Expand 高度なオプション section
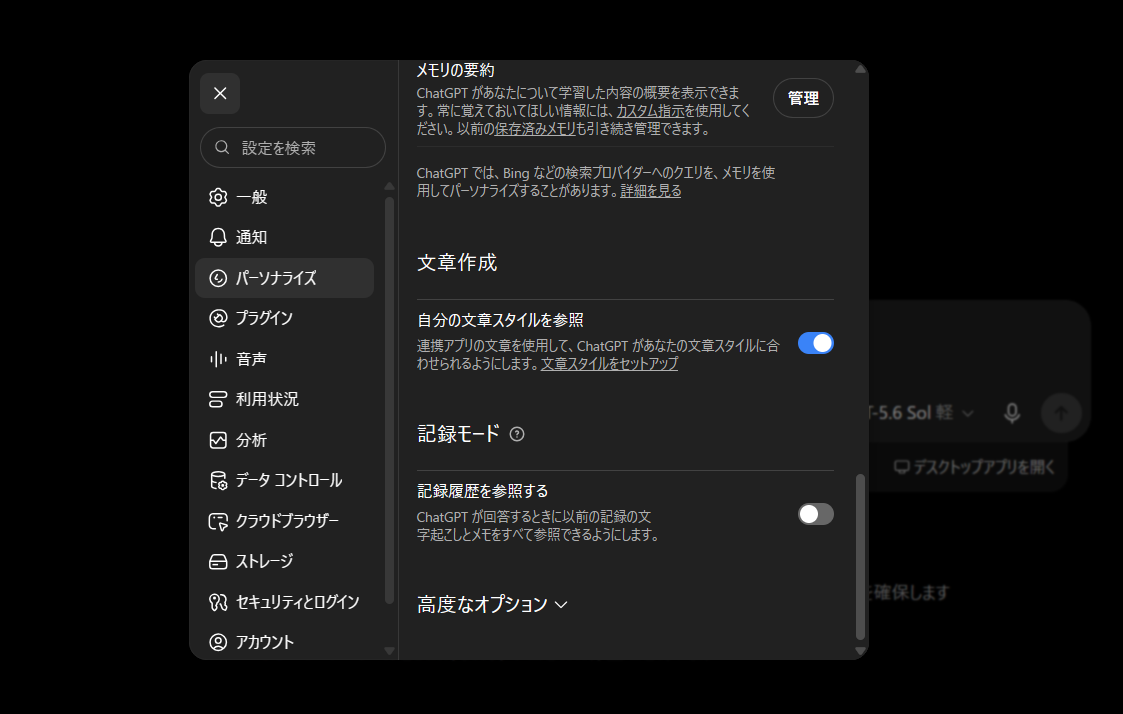1123x714 pixels. coord(493,604)
